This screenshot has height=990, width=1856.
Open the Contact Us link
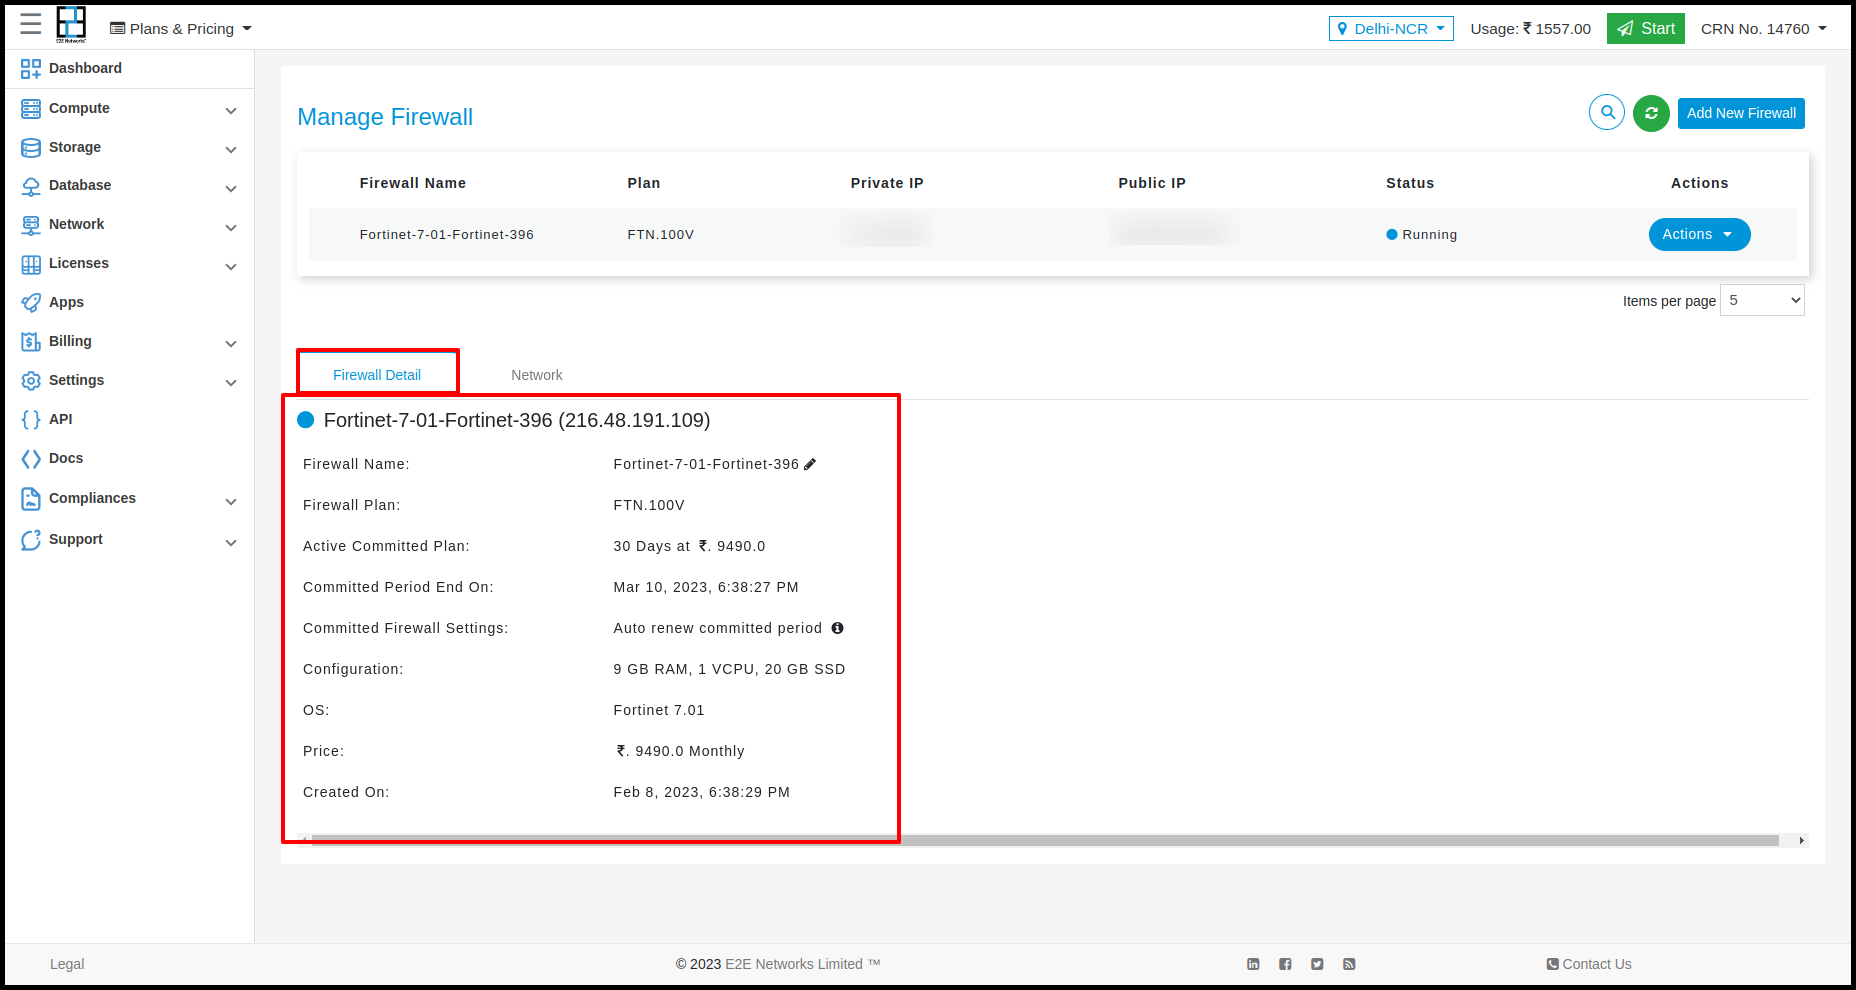pos(1589,964)
